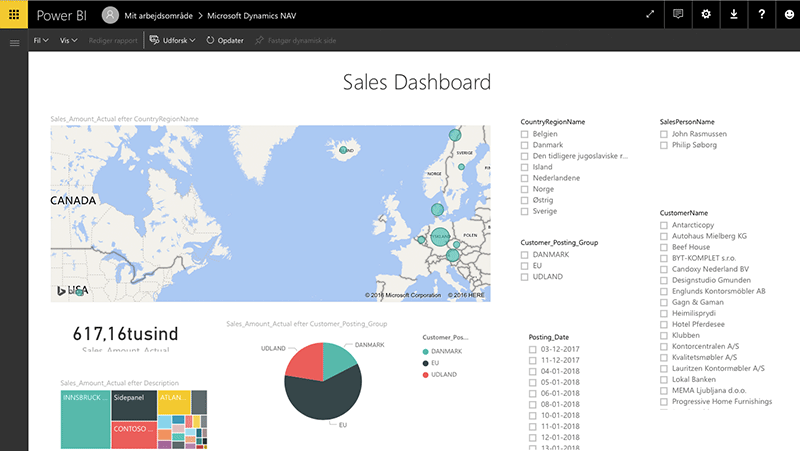This screenshot has height=451, width=800.
Task: Click Fastgør dynamisk side label
Action: pos(302,40)
